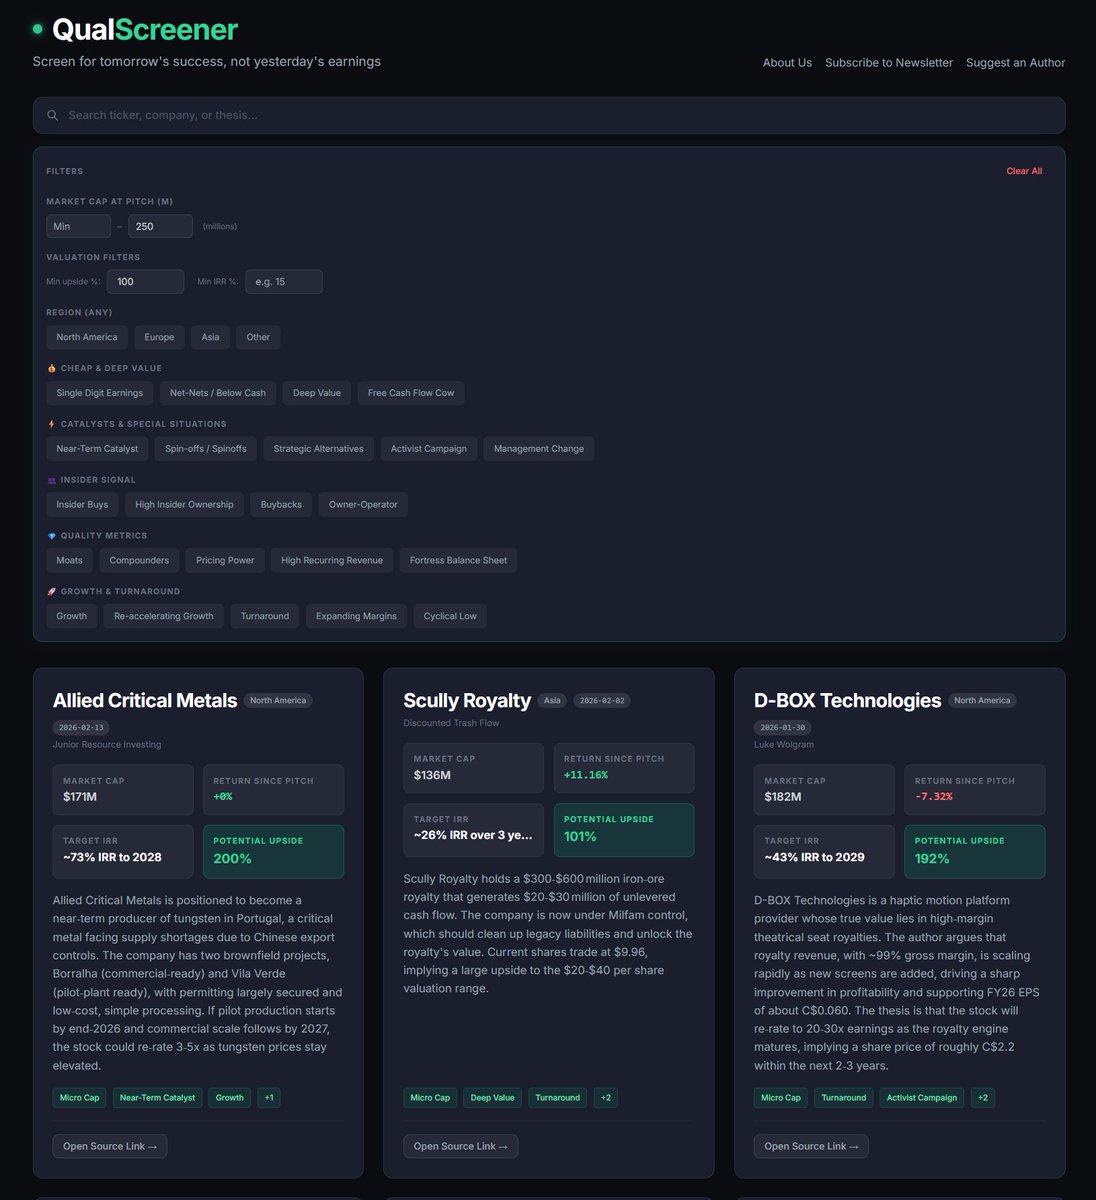Click the search magnifier icon

coord(53,115)
